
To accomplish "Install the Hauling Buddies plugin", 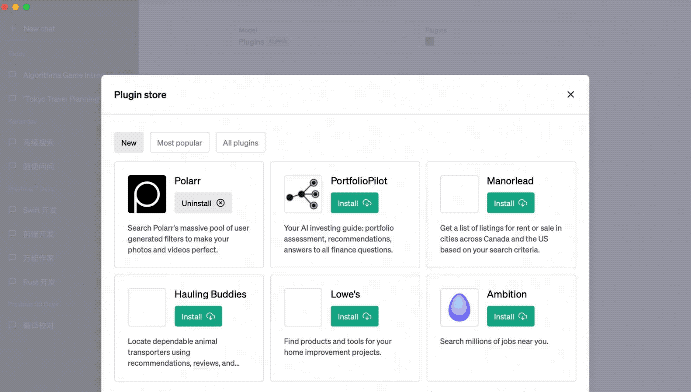I will tap(198, 316).
